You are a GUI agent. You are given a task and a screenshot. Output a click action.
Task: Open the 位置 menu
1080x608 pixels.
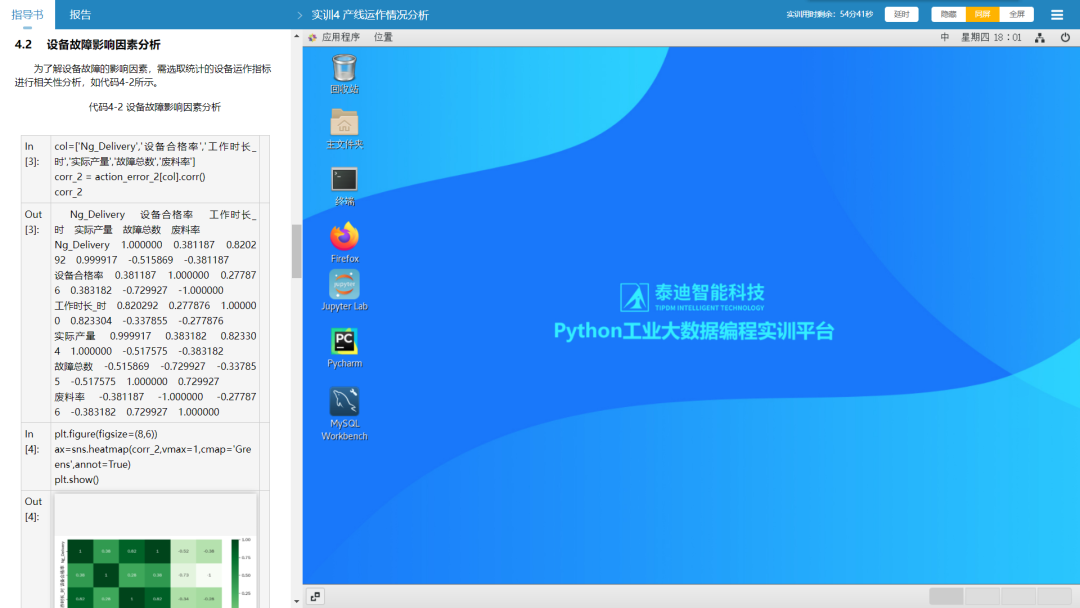point(383,37)
